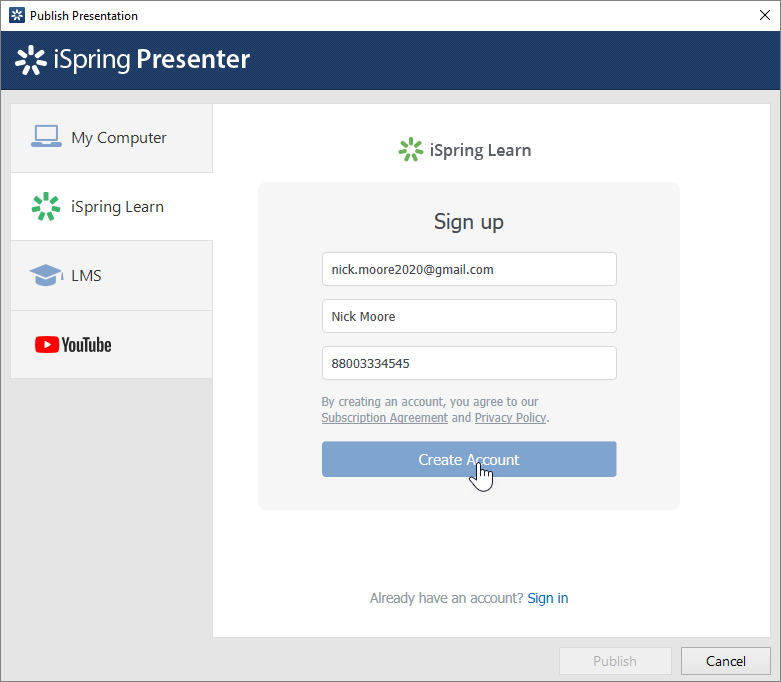The image size is (781, 682).
Task: Click the green logo above Sign up
Action: (410, 149)
